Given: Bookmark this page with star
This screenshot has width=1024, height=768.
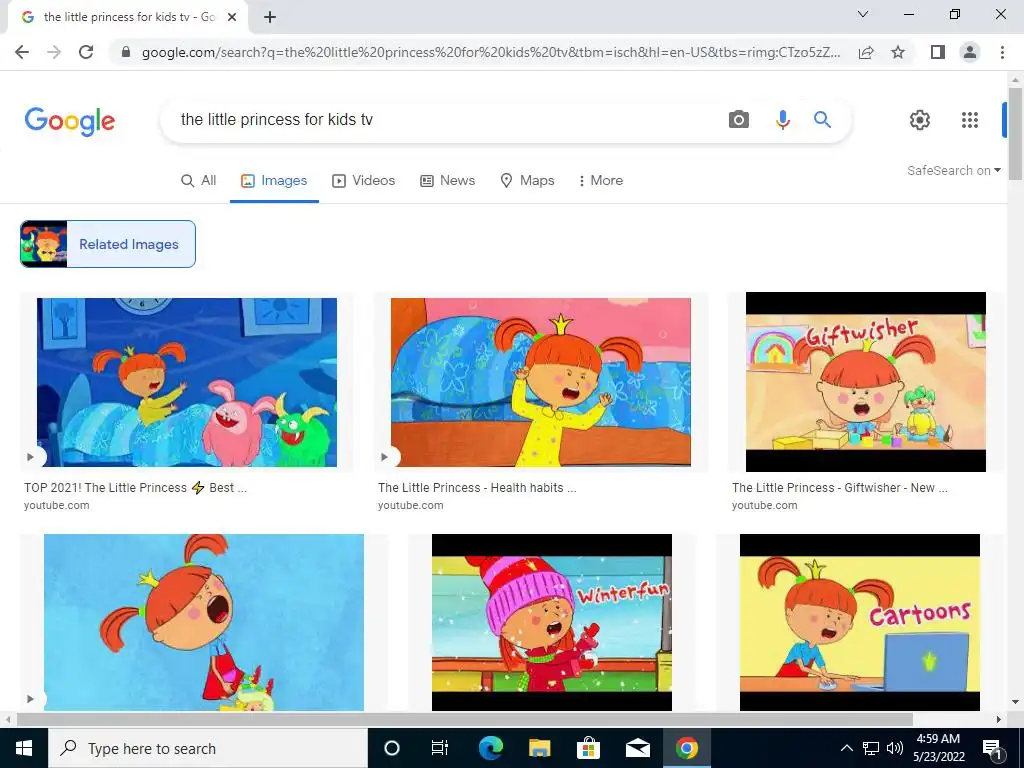Looking at the screenshot, I should [898, 52].
